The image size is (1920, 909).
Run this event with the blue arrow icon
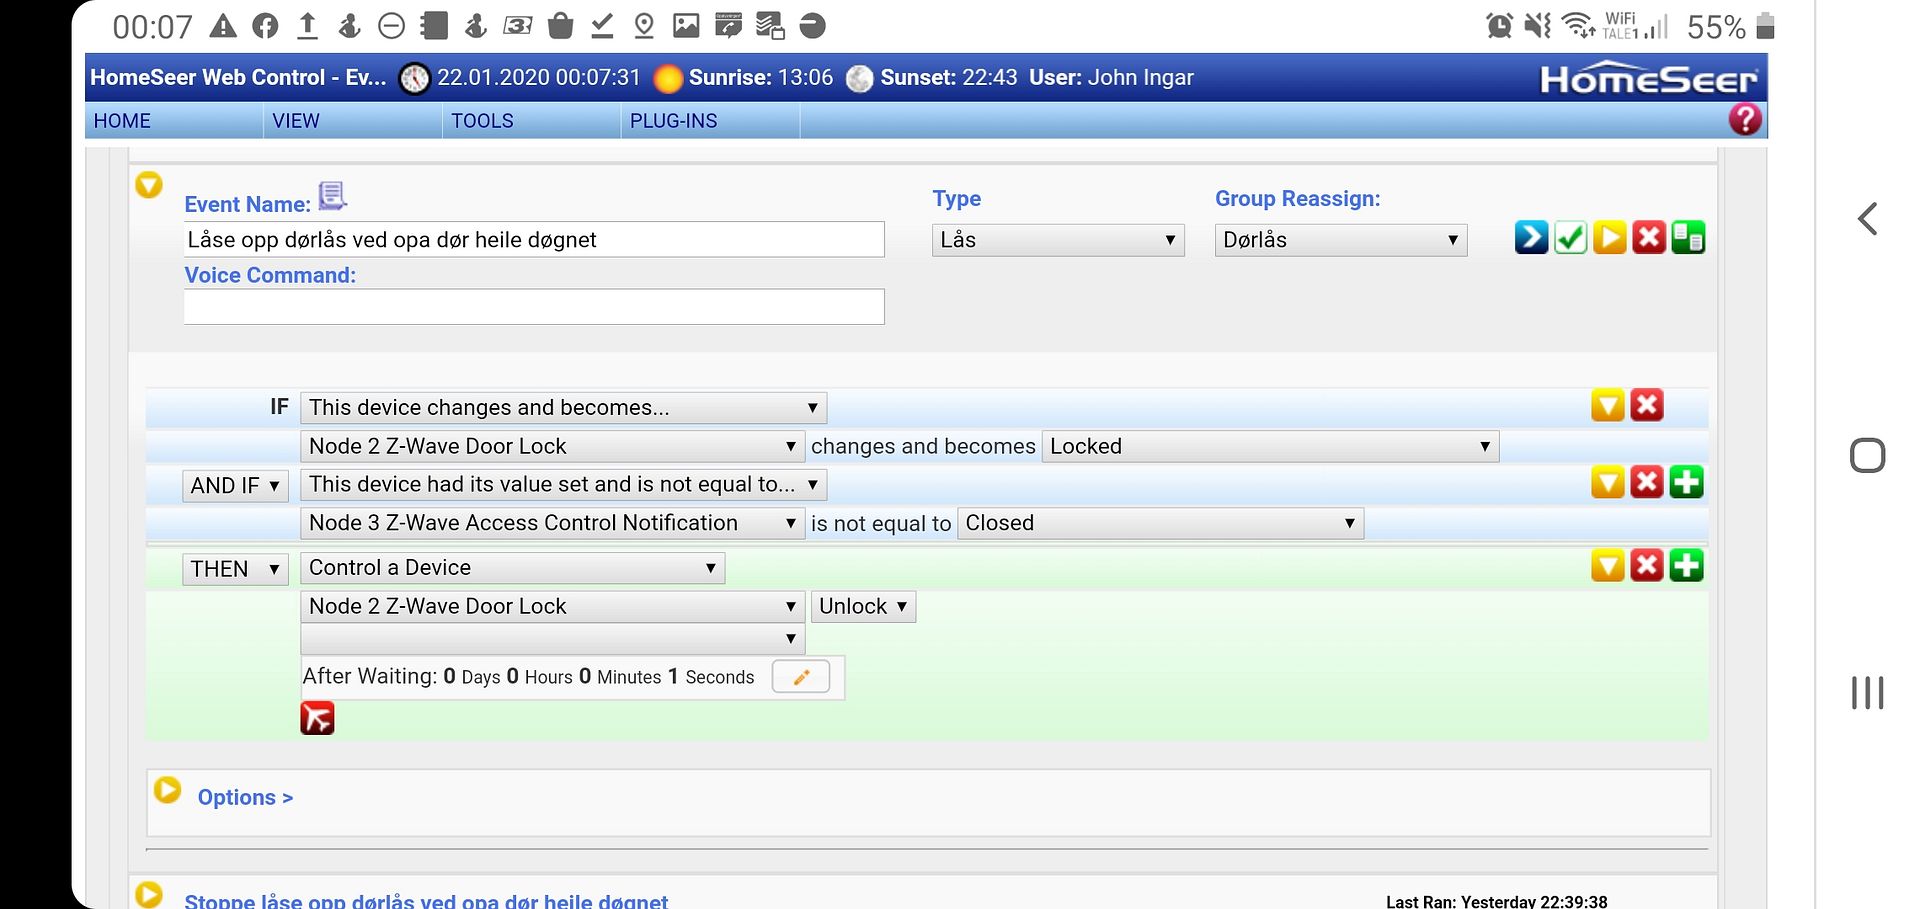1530,237
